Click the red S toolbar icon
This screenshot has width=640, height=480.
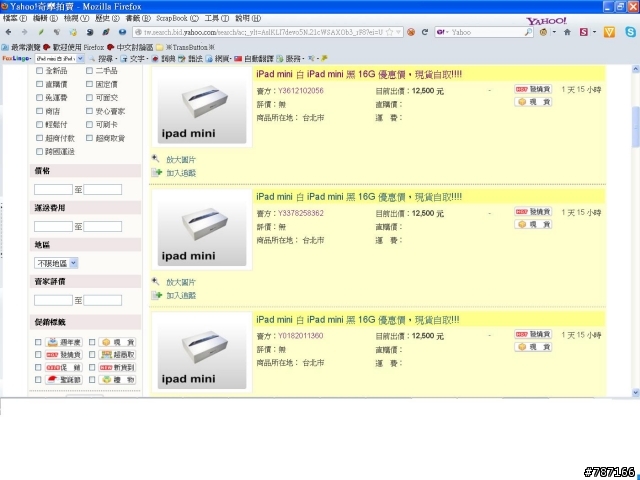click(x=584, y=32)
